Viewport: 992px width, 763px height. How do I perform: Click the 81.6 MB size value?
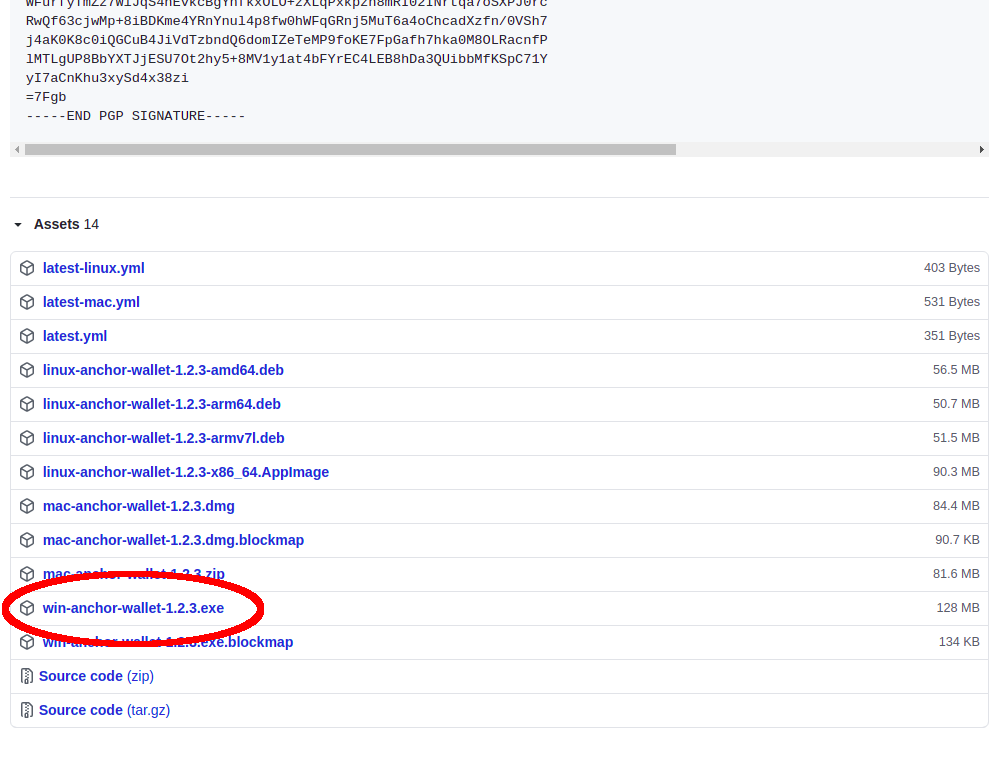pos(956,574)
